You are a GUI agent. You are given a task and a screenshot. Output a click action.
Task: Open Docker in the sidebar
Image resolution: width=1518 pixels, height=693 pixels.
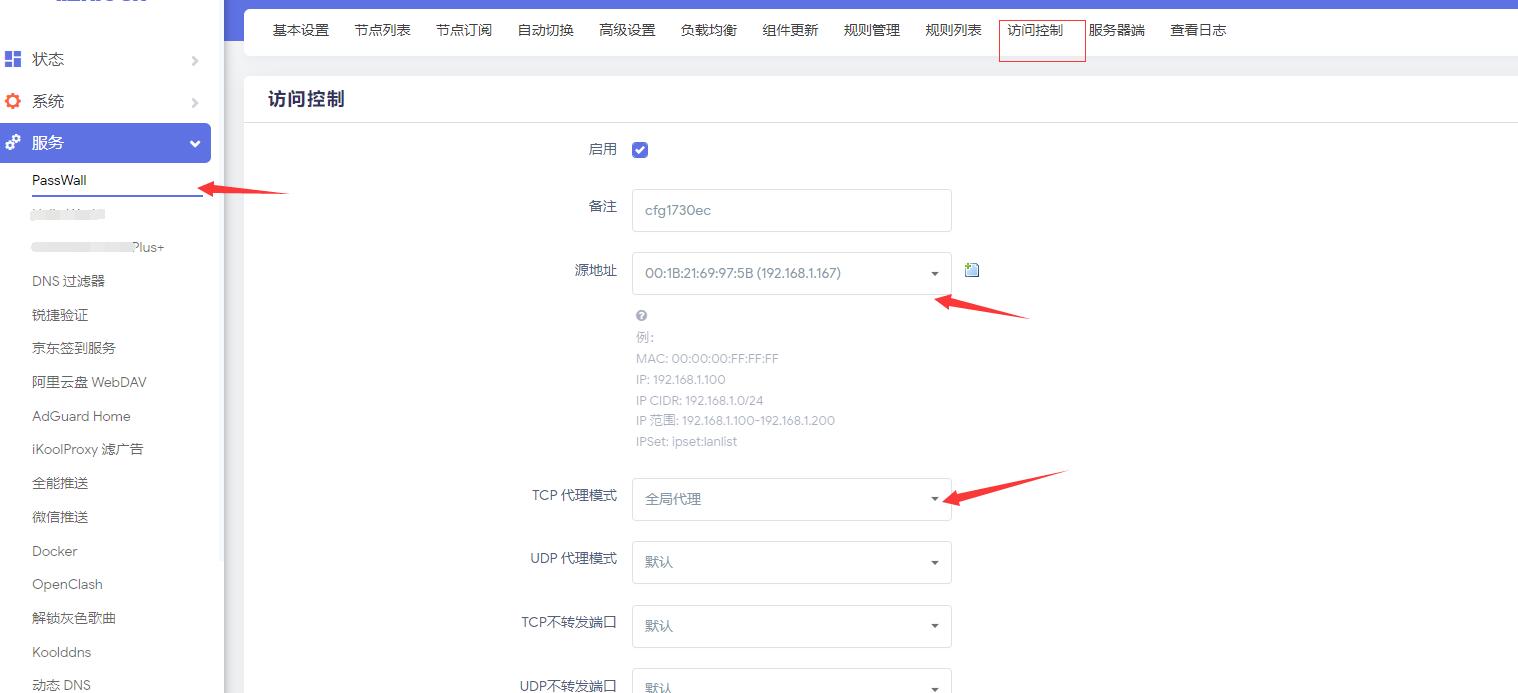tap(54, 551)
